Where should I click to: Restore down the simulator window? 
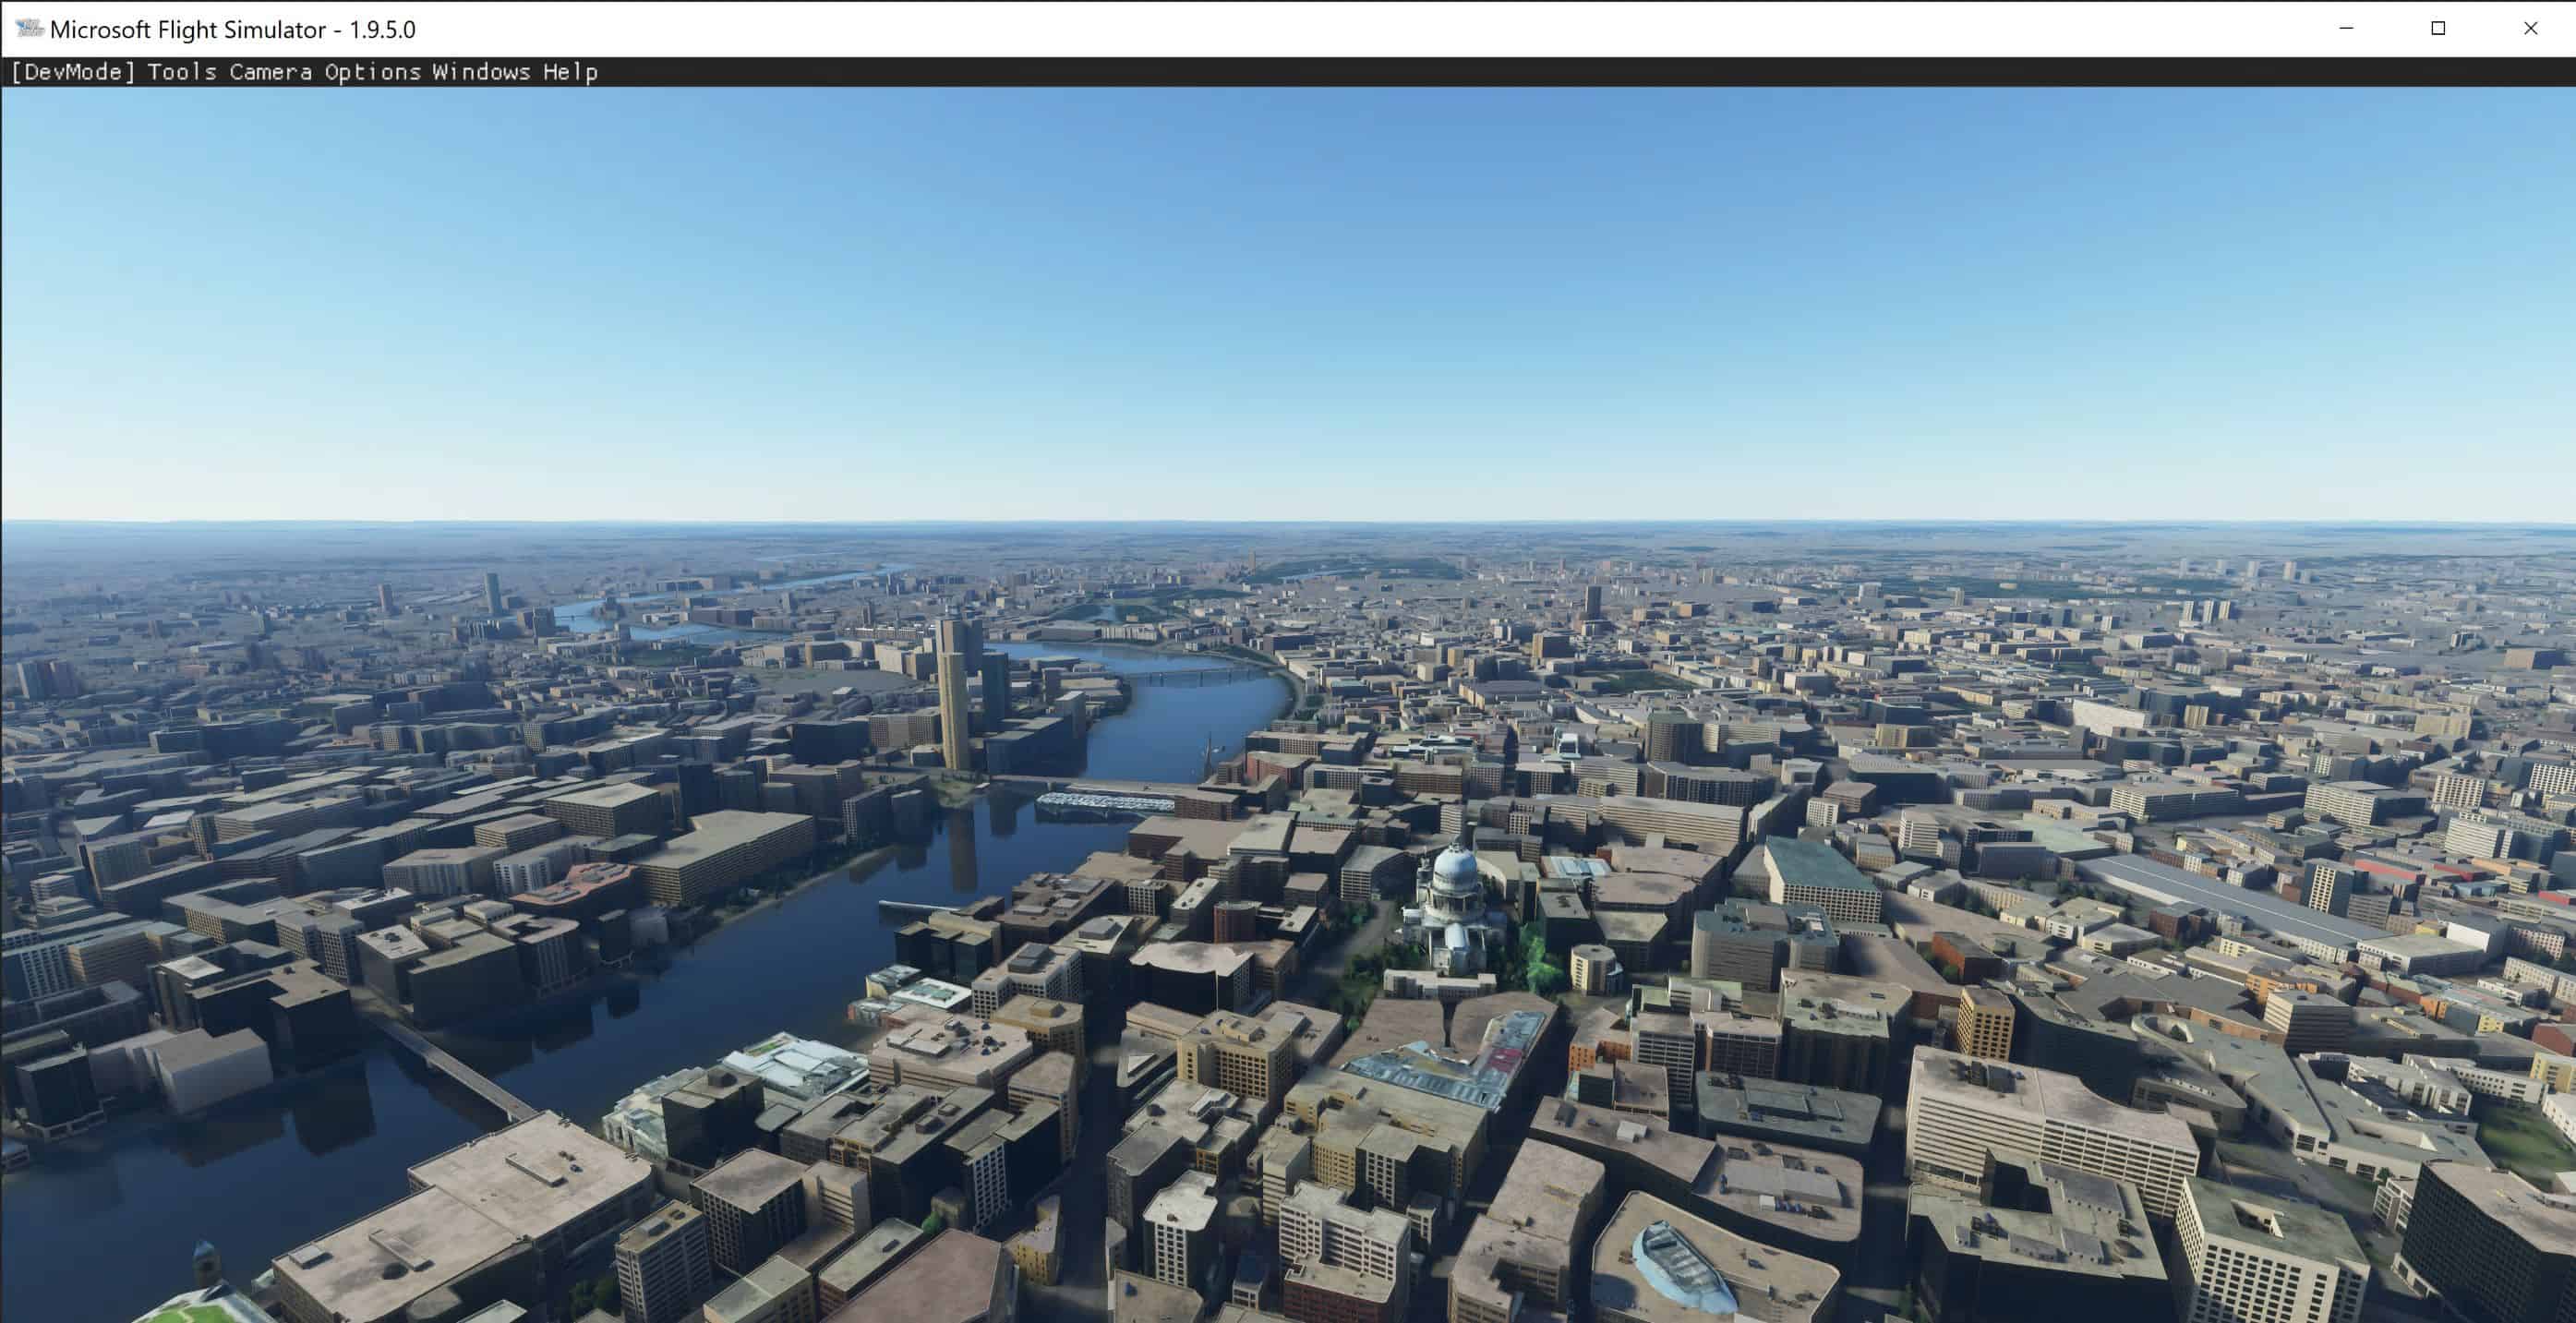coord(2438,28)
